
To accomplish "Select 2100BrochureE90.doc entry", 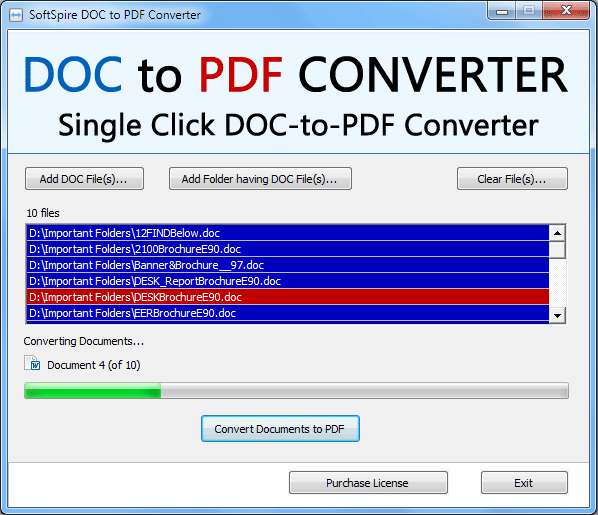I will [x=288, y=249].
